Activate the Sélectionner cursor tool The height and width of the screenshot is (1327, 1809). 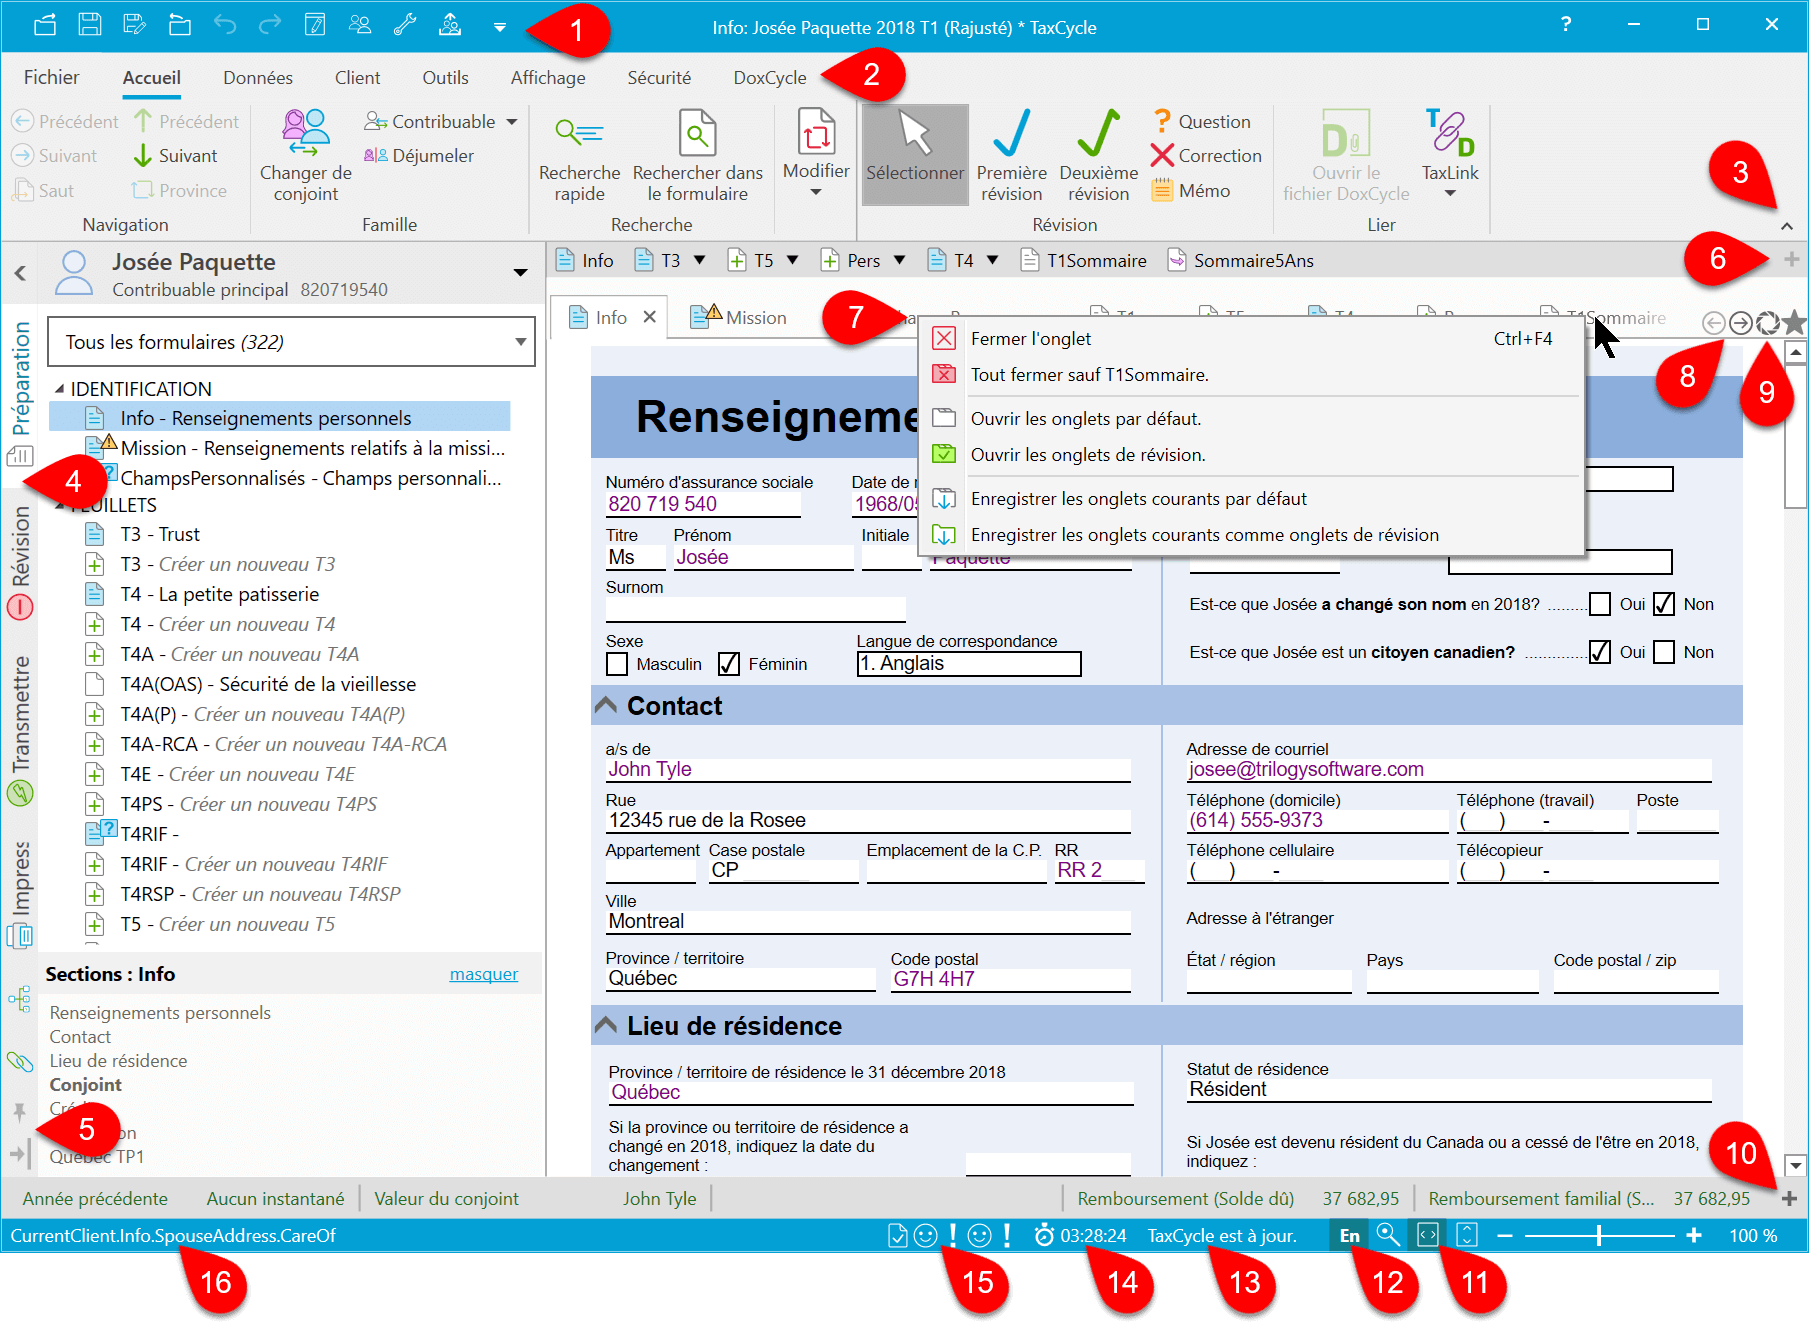coord(915,155)
